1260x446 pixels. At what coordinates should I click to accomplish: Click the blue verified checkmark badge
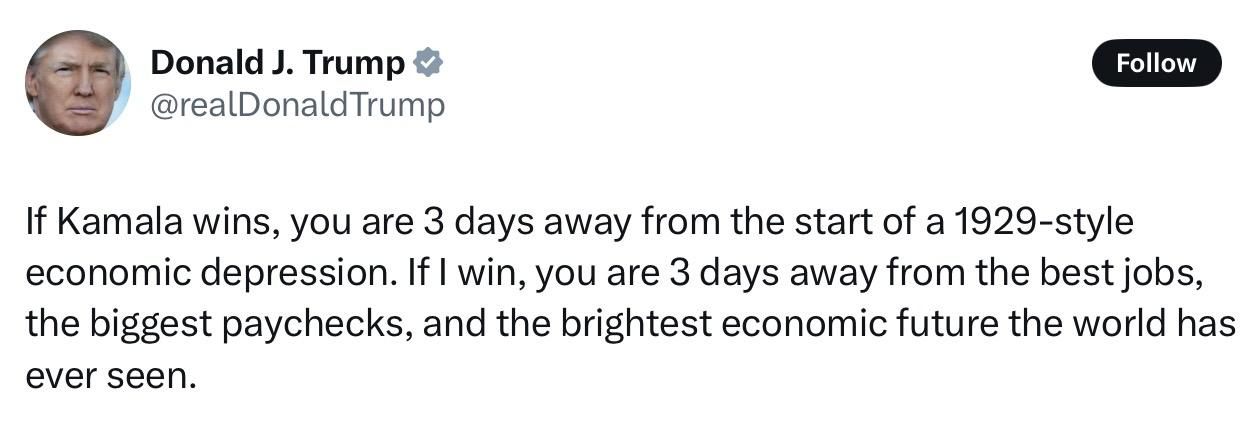(x=429, y=63)
